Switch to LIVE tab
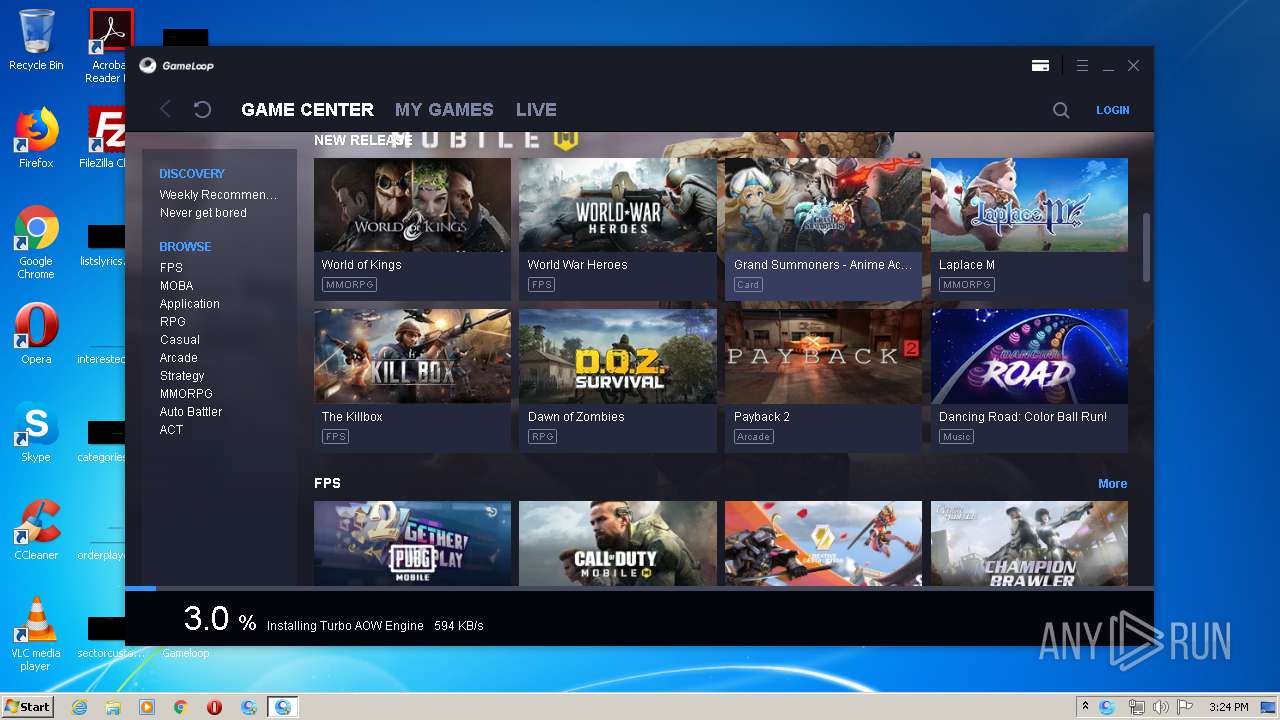This screenshot has height=720, width=1280. [536, 110]
